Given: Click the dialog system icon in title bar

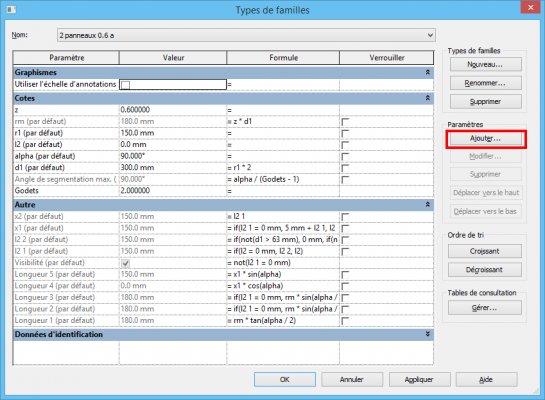Looking at the screenshot, I should [x=11, y=9].
